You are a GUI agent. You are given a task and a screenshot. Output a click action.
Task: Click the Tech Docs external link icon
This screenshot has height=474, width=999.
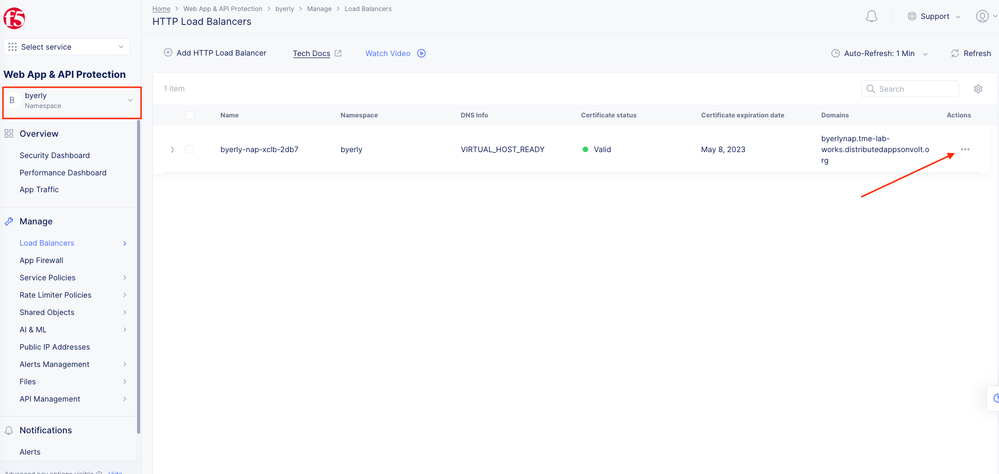click(338, 54)
